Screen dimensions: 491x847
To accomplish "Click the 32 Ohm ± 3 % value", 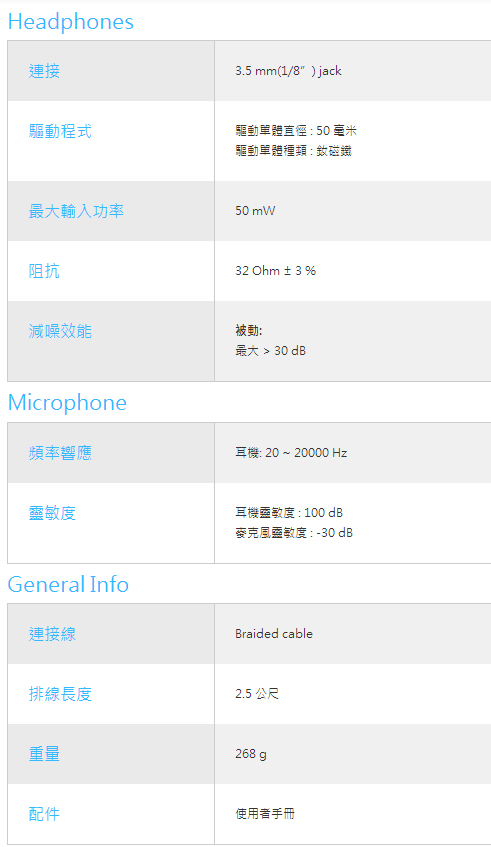I will [275, 271].
